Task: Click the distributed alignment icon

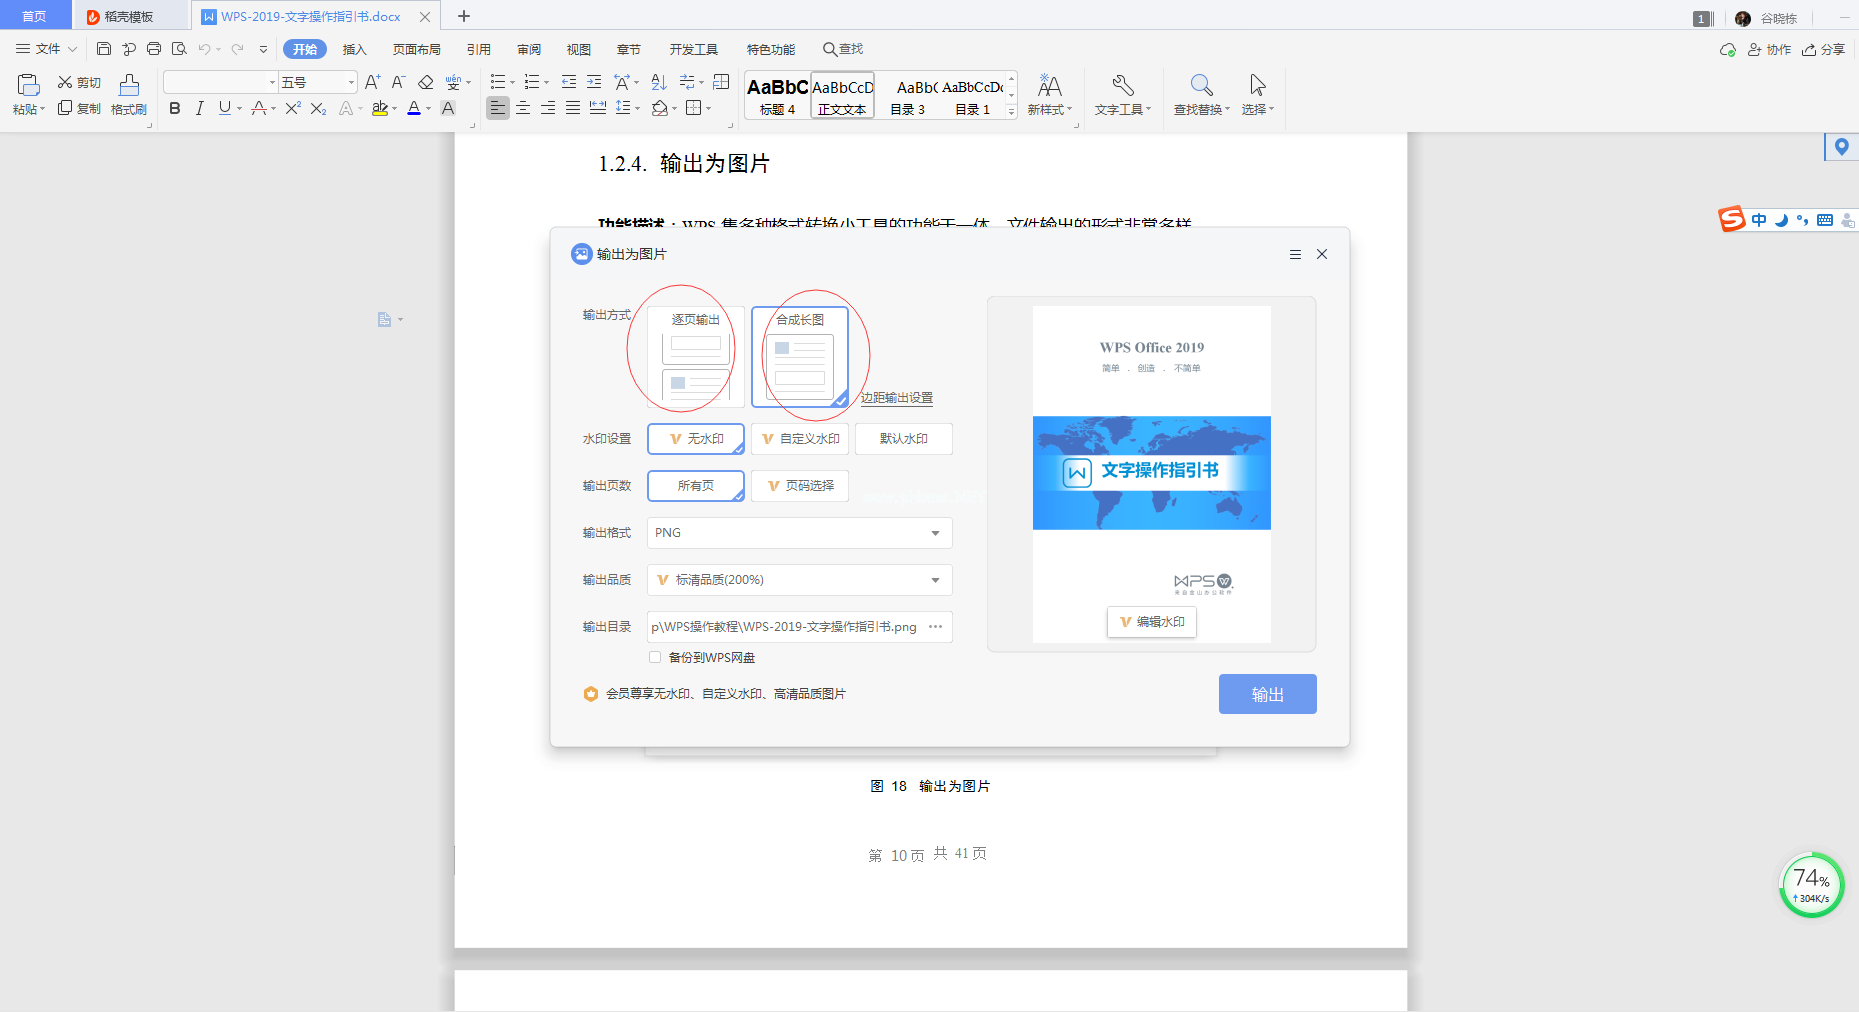Action: coord(598,108)
